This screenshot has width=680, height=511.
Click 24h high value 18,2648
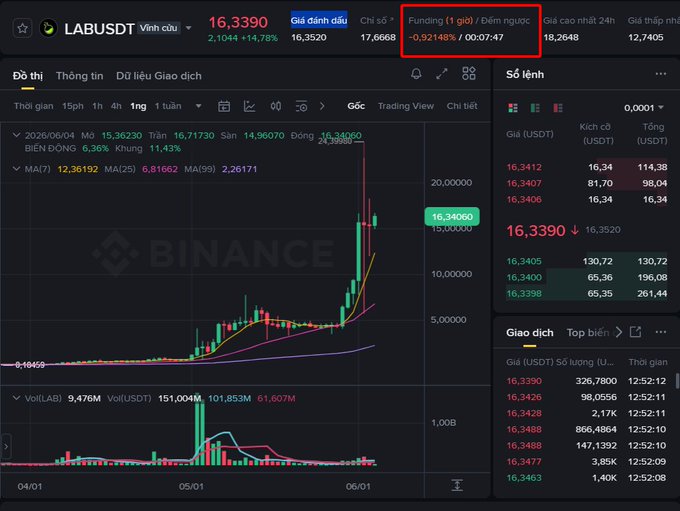(x=561, y=37)
